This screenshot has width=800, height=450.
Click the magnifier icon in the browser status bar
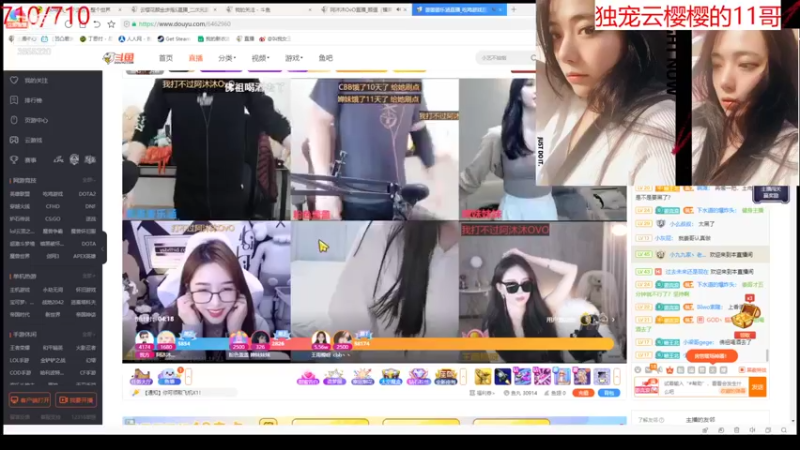click(x=784, y=430)
